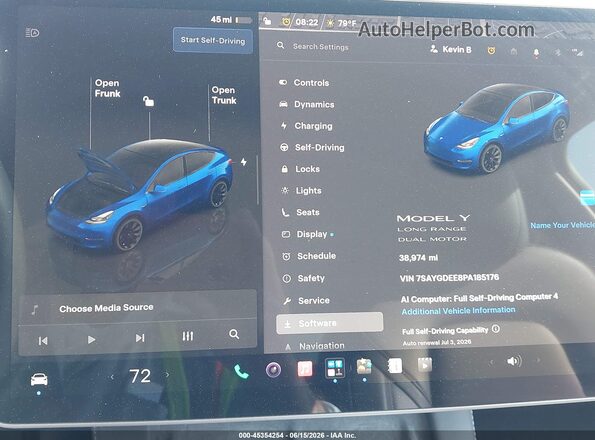
Task: Tap Choose Media Source
Action: click(106, 308)
